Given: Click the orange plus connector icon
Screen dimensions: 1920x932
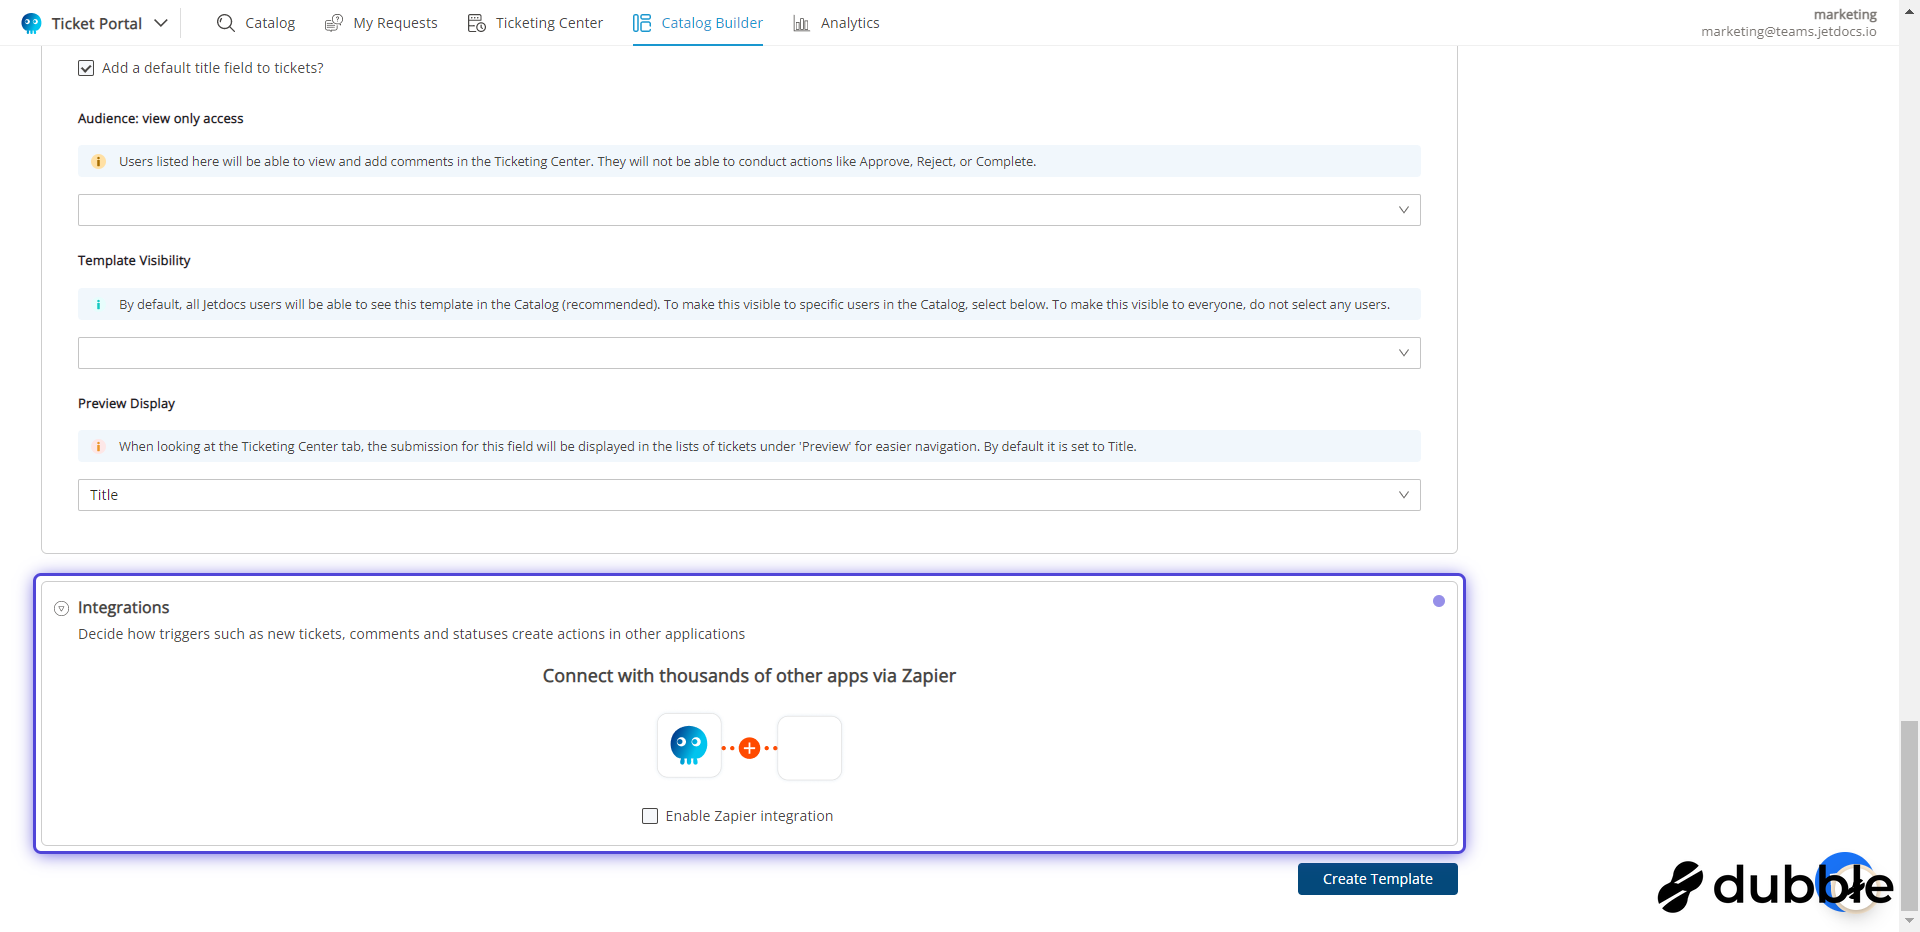Looking at the screenshot, I should coord(749,748).
